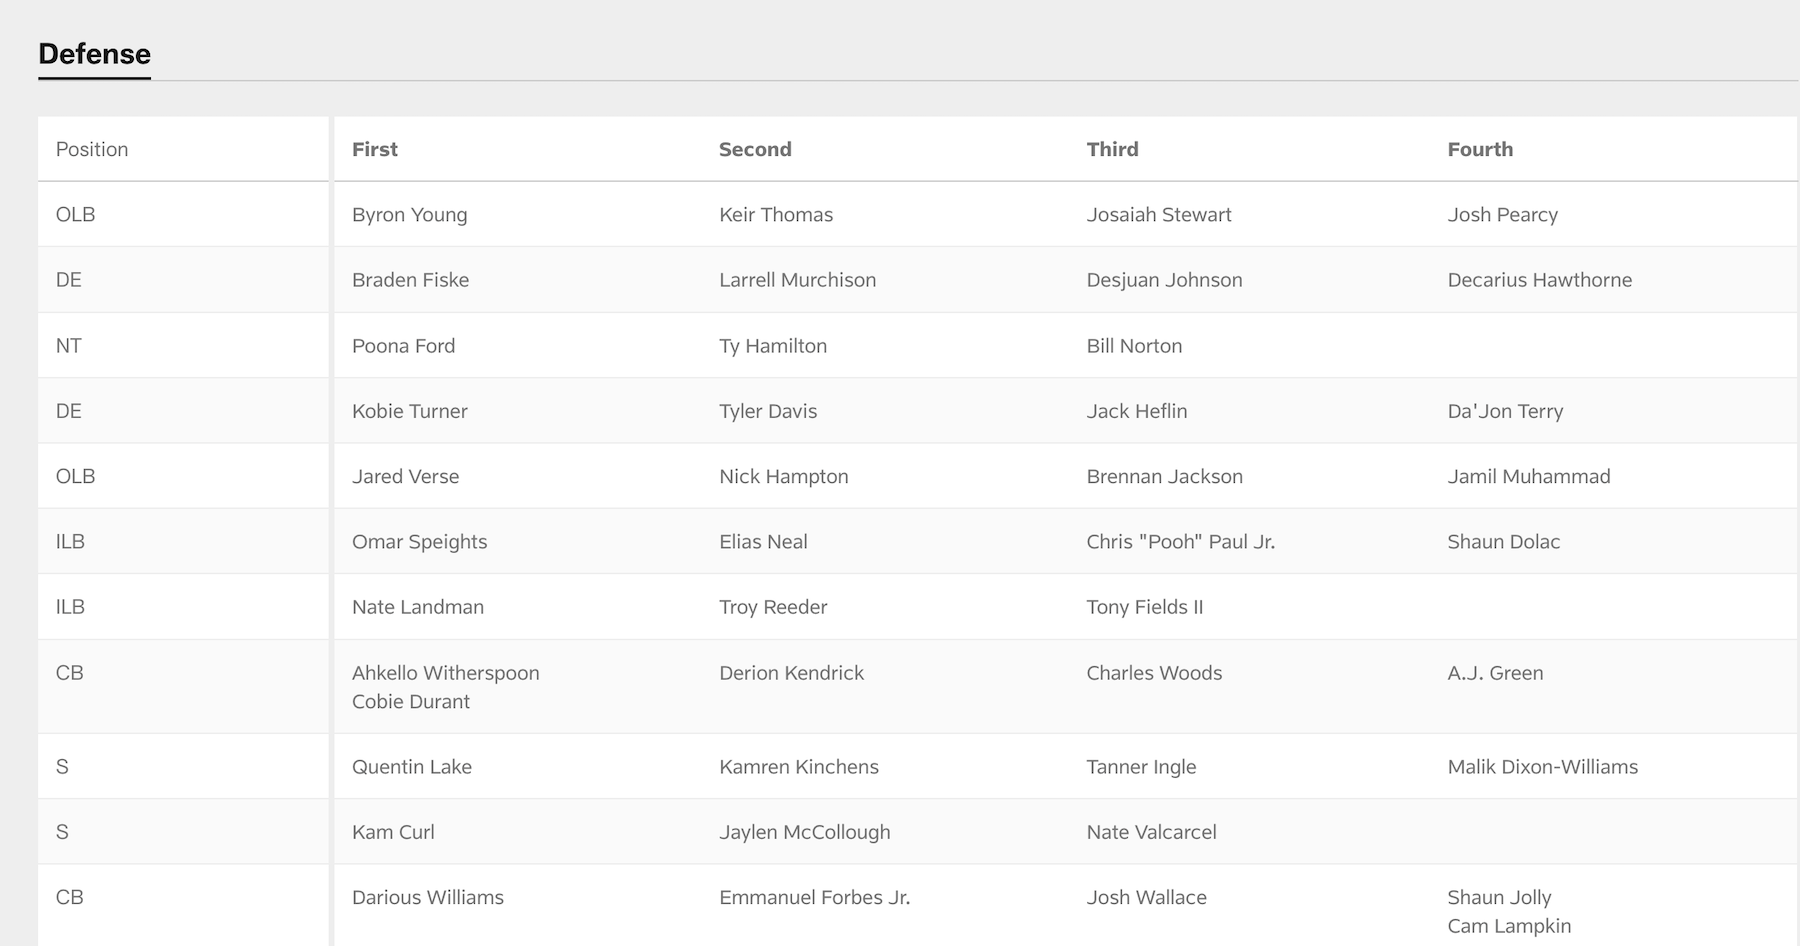Select Cam Lampkin in Fourth column
This screenshot has width=1800, height=946.
(1508, 926)
